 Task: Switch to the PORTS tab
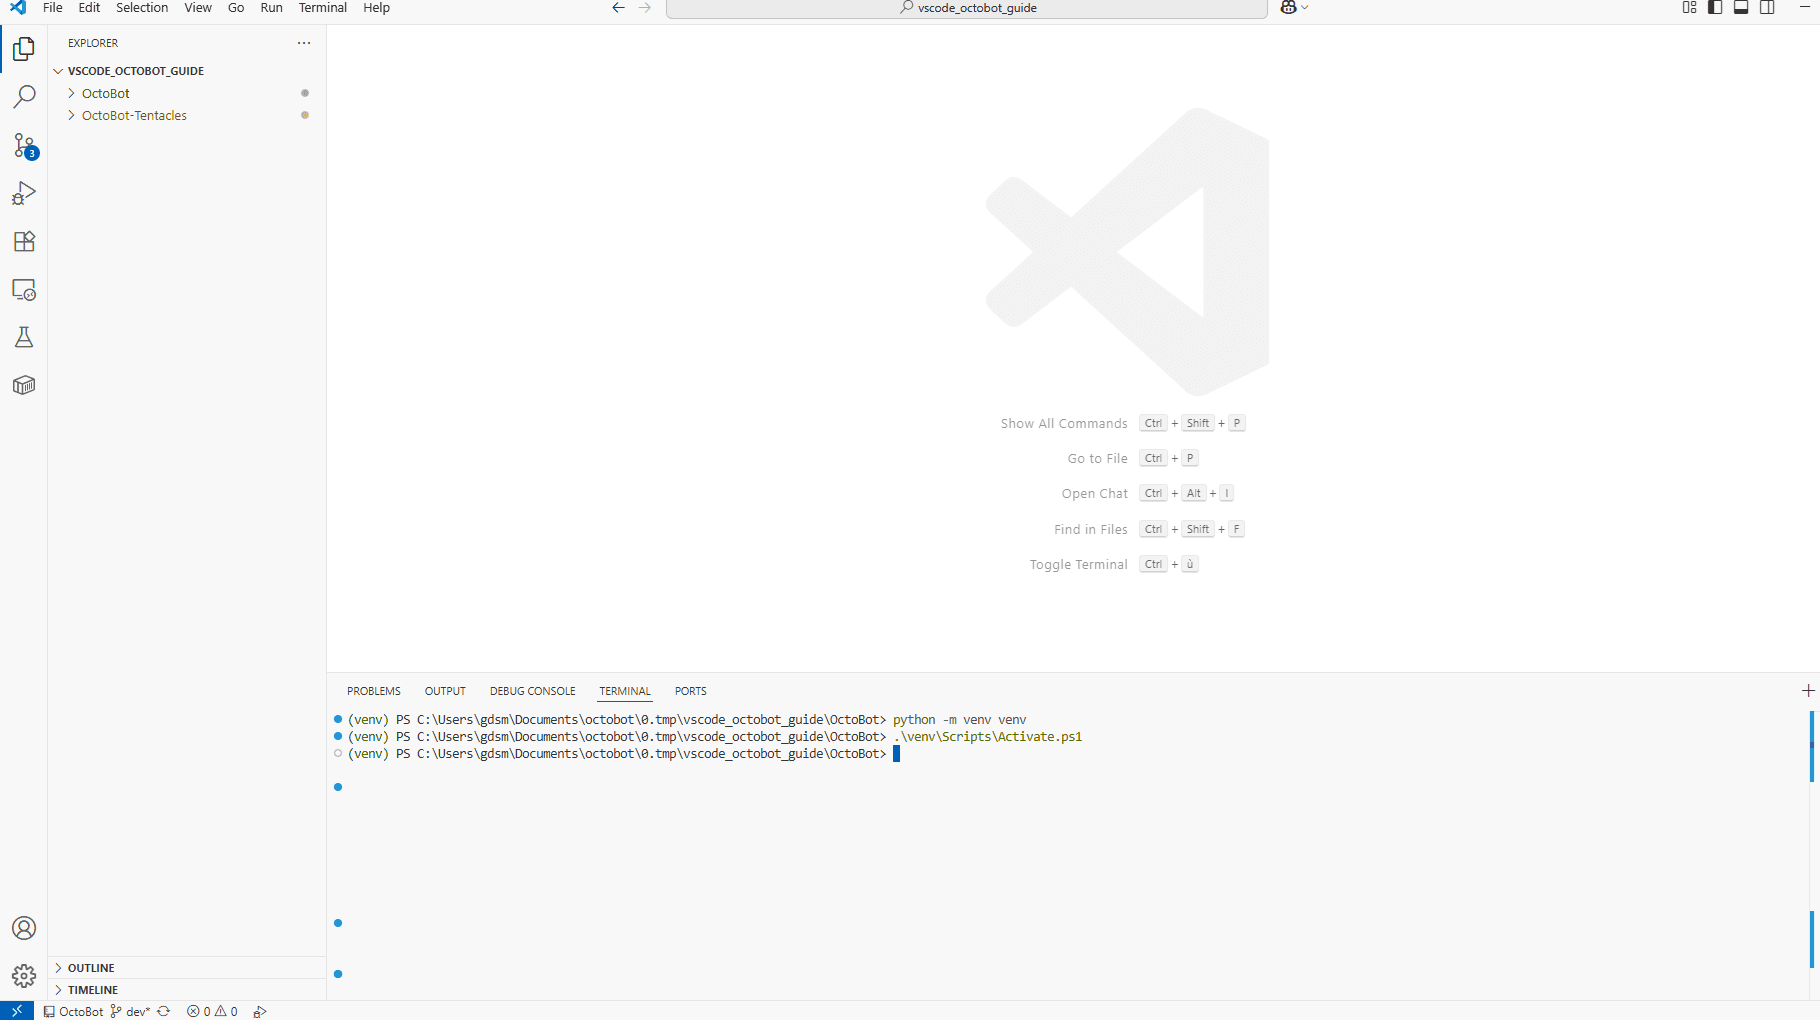pyautogui.click(x=691, y=691)
